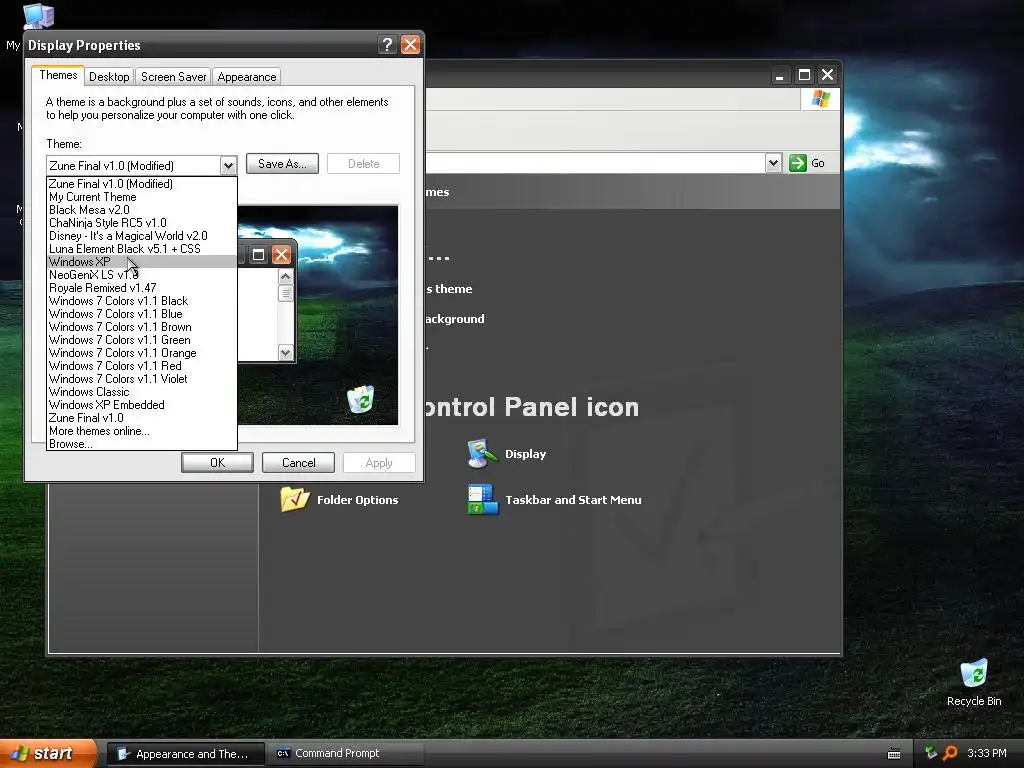Collapse the Theme dropdown arrow
Image resolution: width=1024 pixels, height=768 pixels.
228,166
